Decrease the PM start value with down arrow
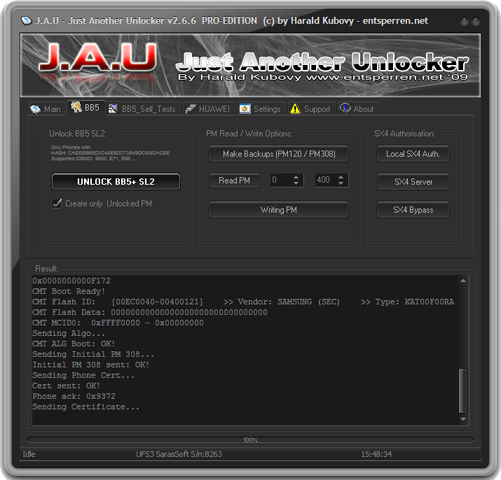The image size is (501, 480). click(296, 184)
